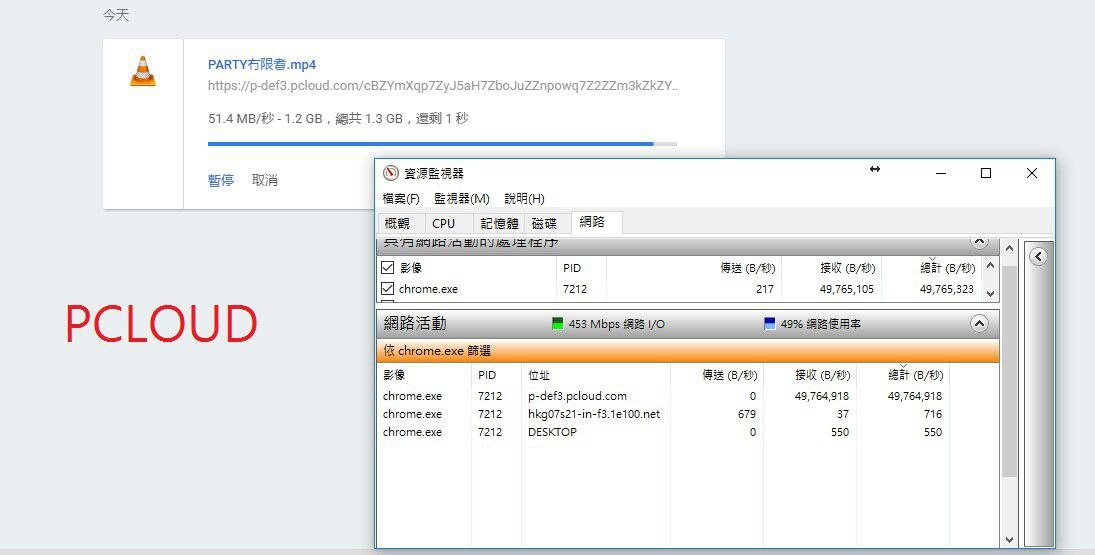
Task: Select the hkg07s21-in-f3.1e100.net connection row
Action: [x=662, y=414]
